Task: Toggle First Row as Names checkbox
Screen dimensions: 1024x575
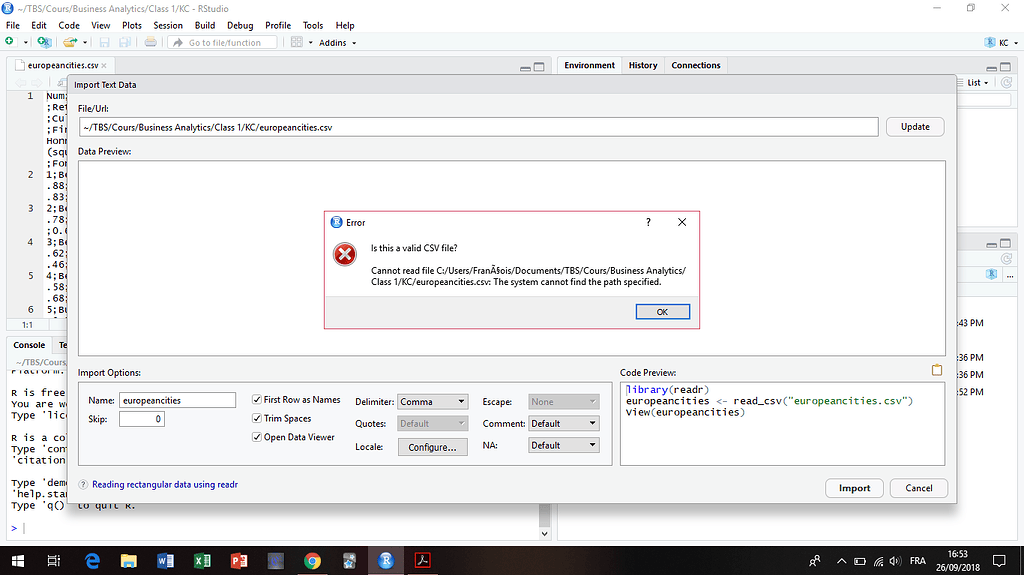Action: tap(257, 400)
